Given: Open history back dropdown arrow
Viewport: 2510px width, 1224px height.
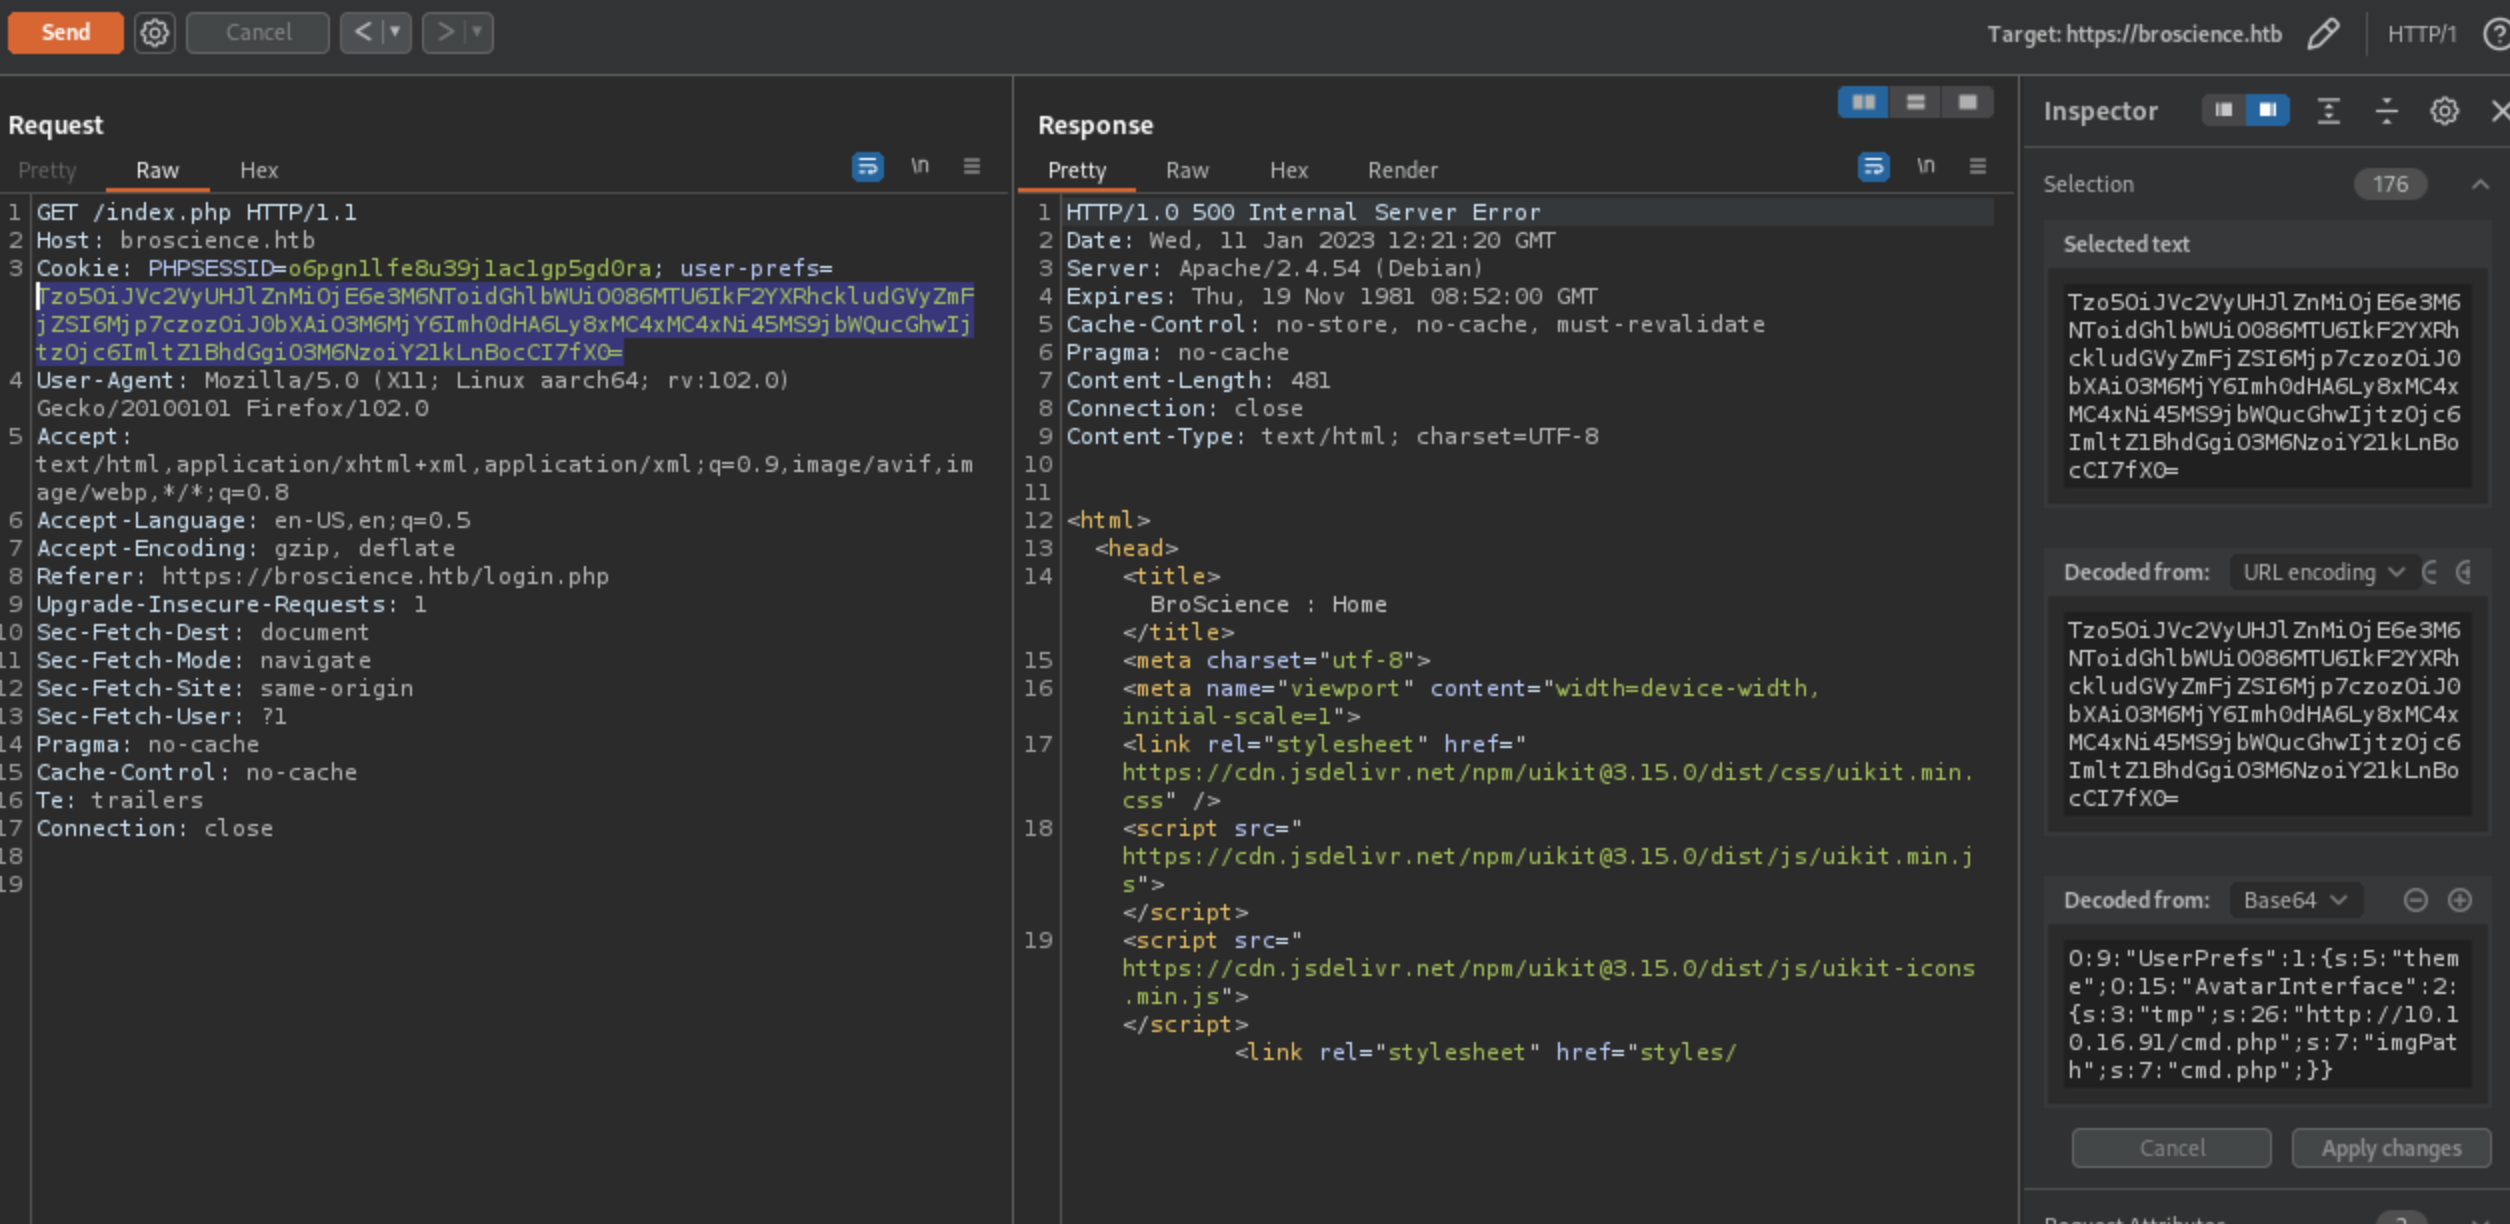Looking at the screenshot, I should [395, 33].
